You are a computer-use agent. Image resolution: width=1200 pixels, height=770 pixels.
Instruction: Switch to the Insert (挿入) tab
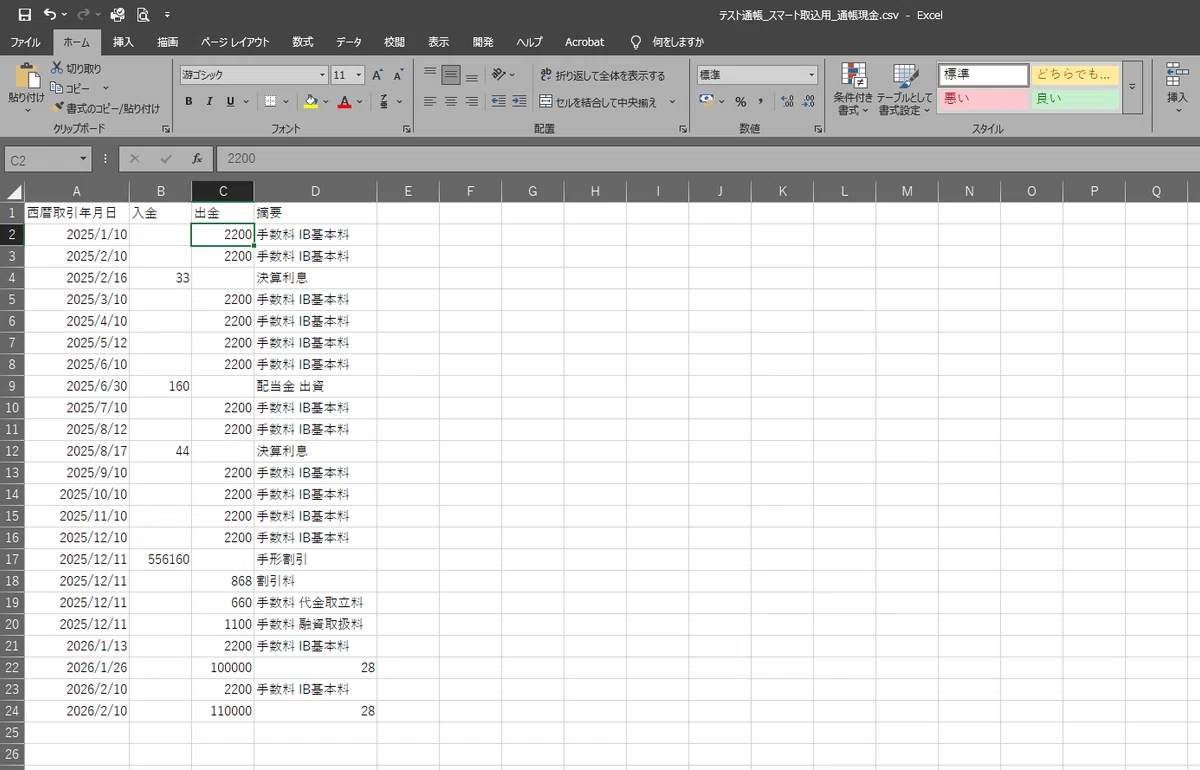(x=123, y=42)
